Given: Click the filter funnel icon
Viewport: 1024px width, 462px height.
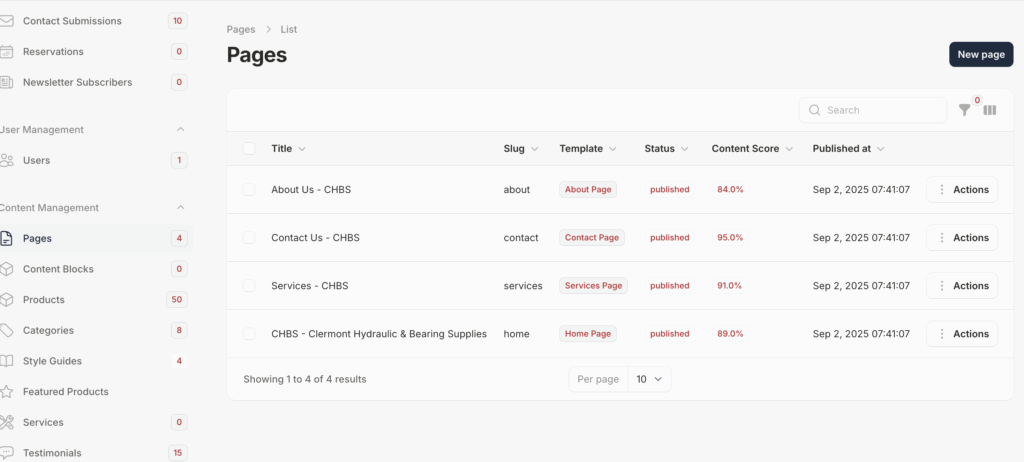Looking at the screenshot, I should pyautogui.click(x=964, y=110).
